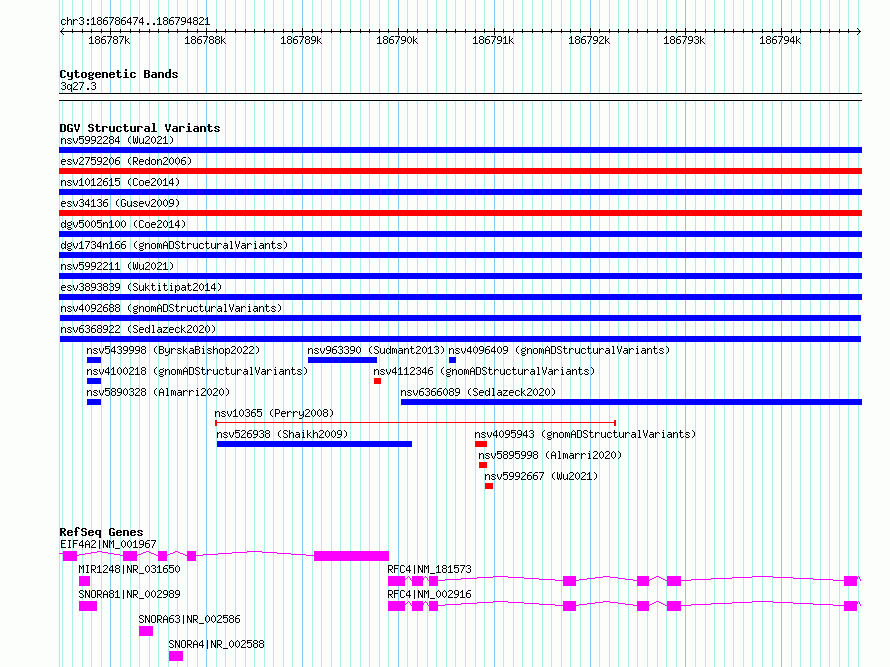
Task: Open the nsv1012615 (Coe2014) variant label
Action: pyautogui.click(x=120, y=182)
